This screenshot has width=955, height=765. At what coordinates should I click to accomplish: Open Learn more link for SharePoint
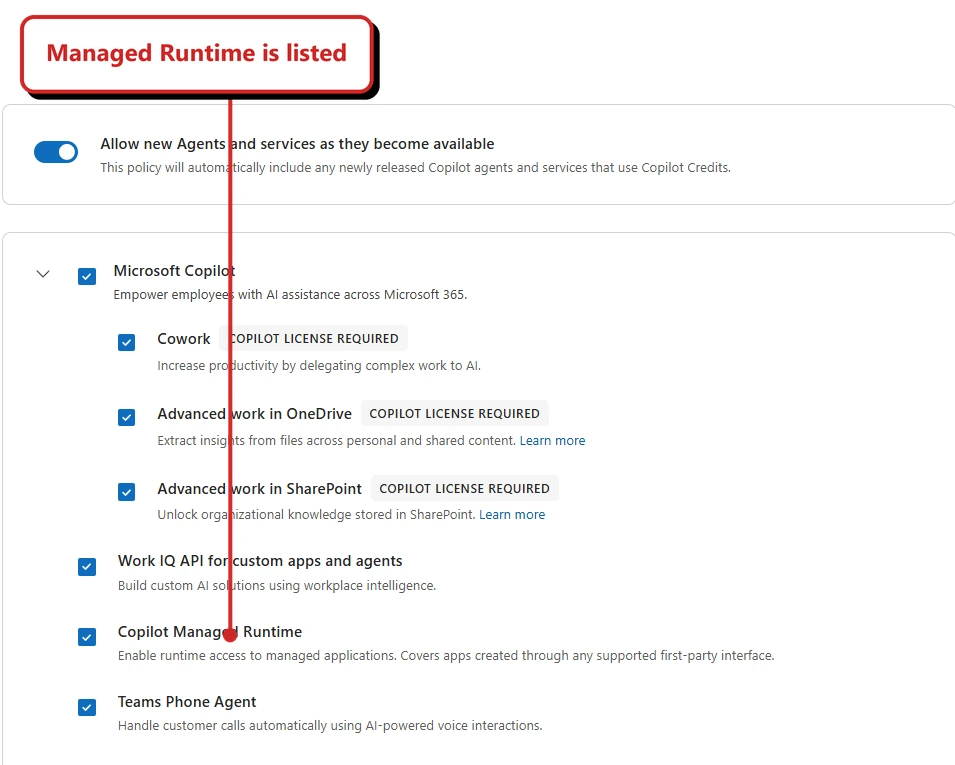pos(512,515)
